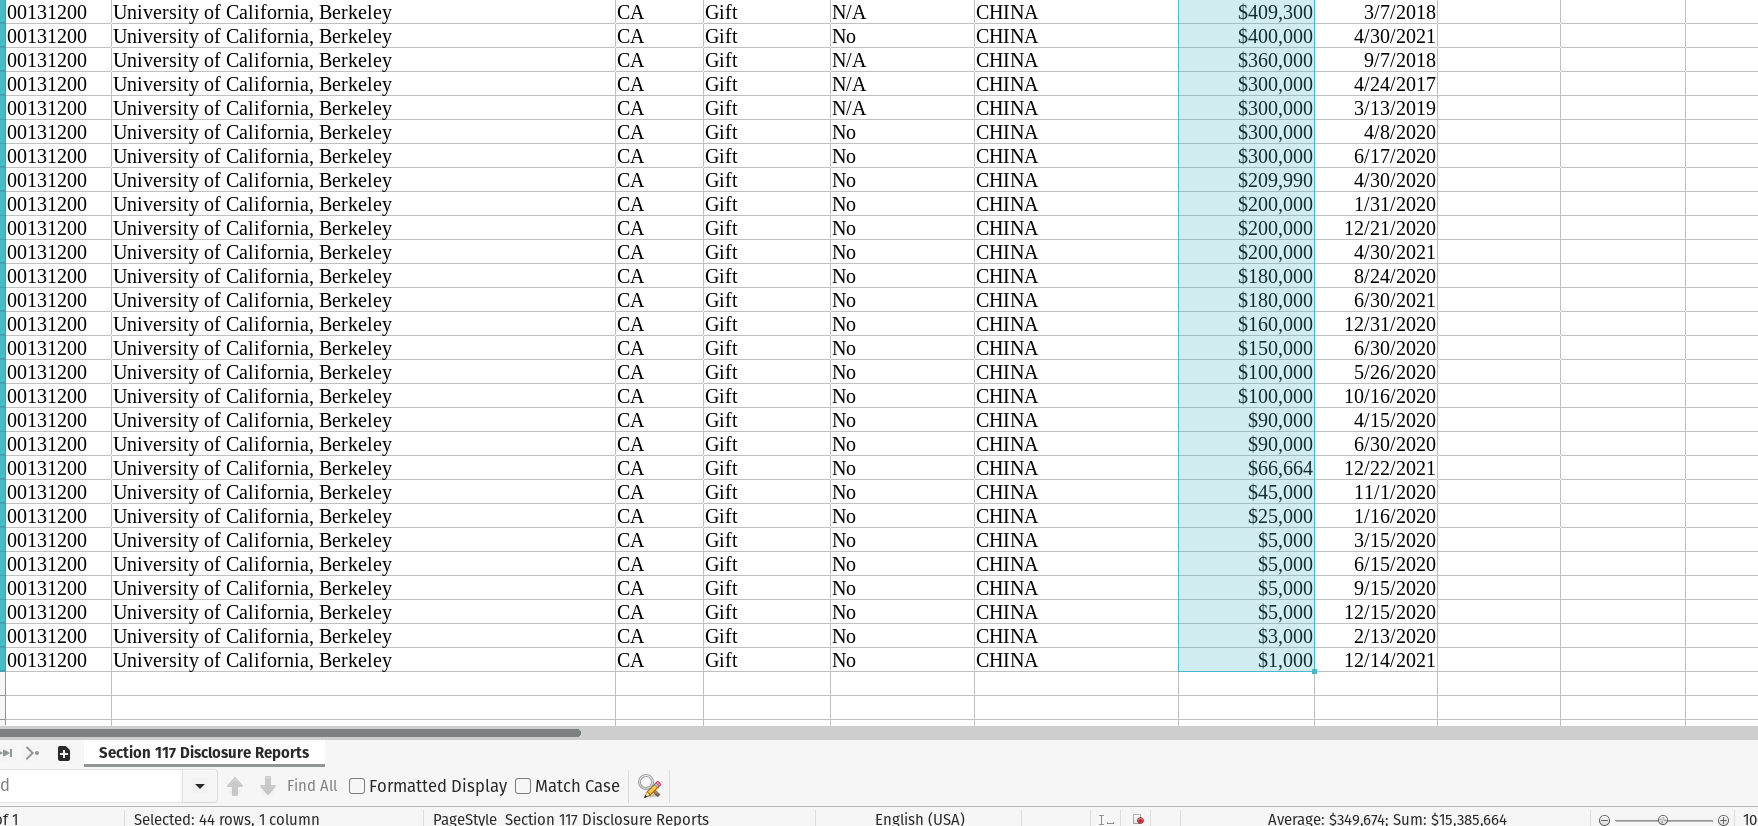Select the 9/7/2018 date cell
The image size is (1758, 826).
pyautogui.click(x=1376, y=60)
